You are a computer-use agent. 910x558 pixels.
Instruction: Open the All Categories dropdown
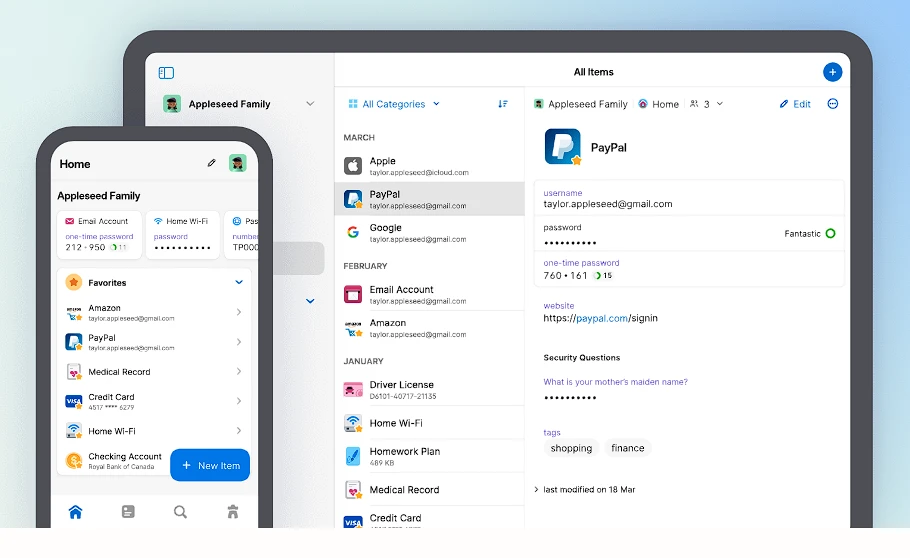pos(394,104)
